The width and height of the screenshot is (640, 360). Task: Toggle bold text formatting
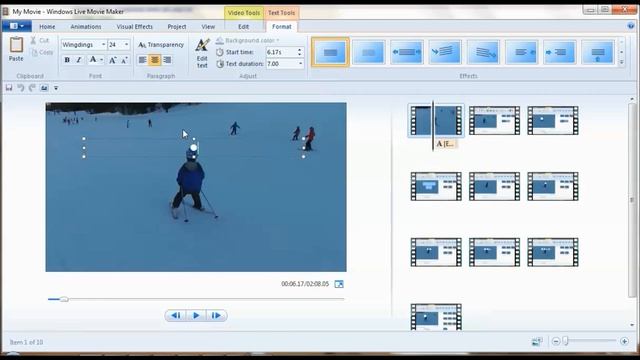[x=67, y=60]
